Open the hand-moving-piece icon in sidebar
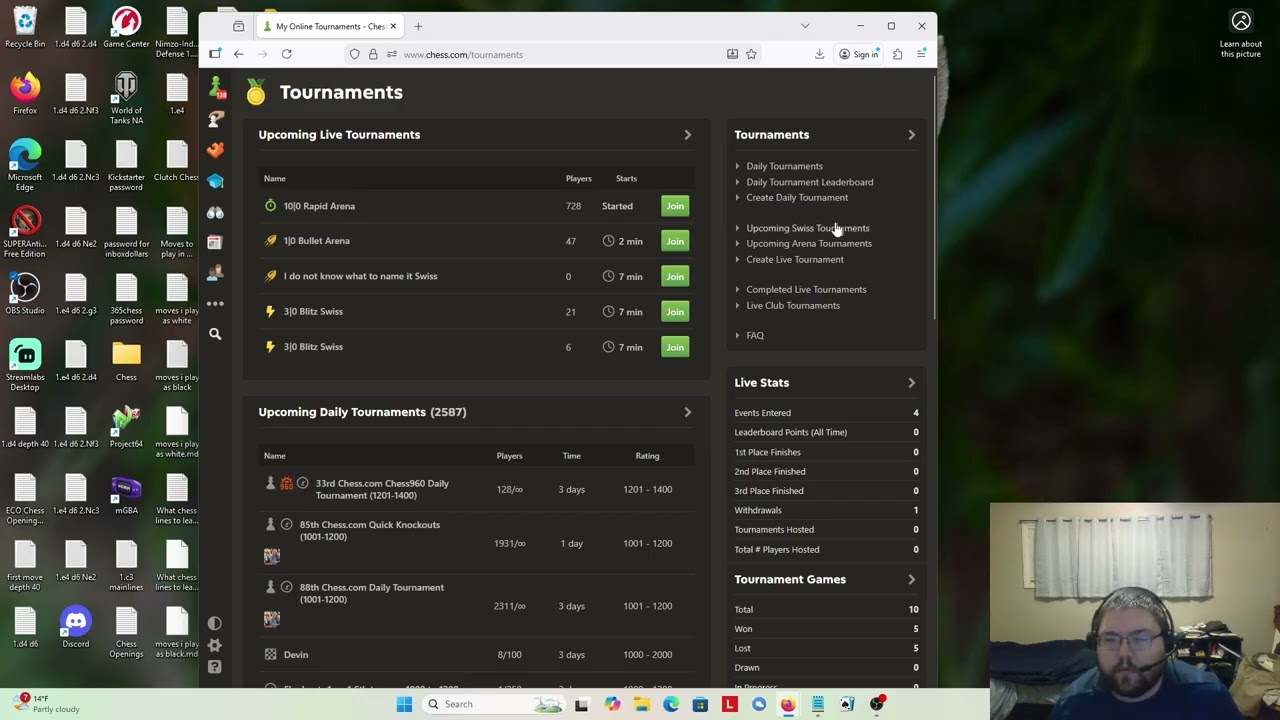Image resolution: width=1280 pixels, height=720 pixels. tap(215, 119)
